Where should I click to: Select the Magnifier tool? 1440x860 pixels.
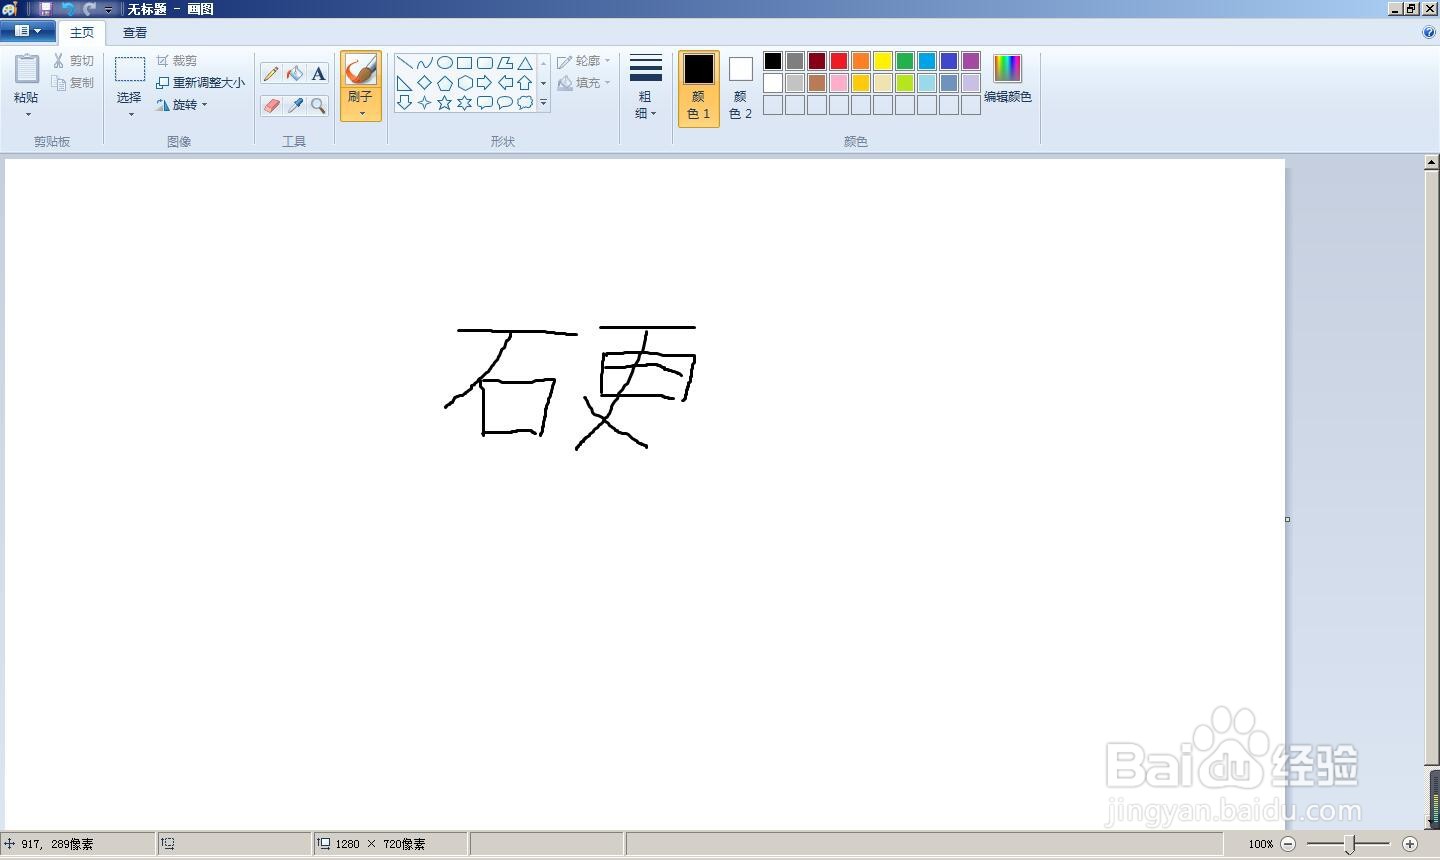(x=319, y=106)
